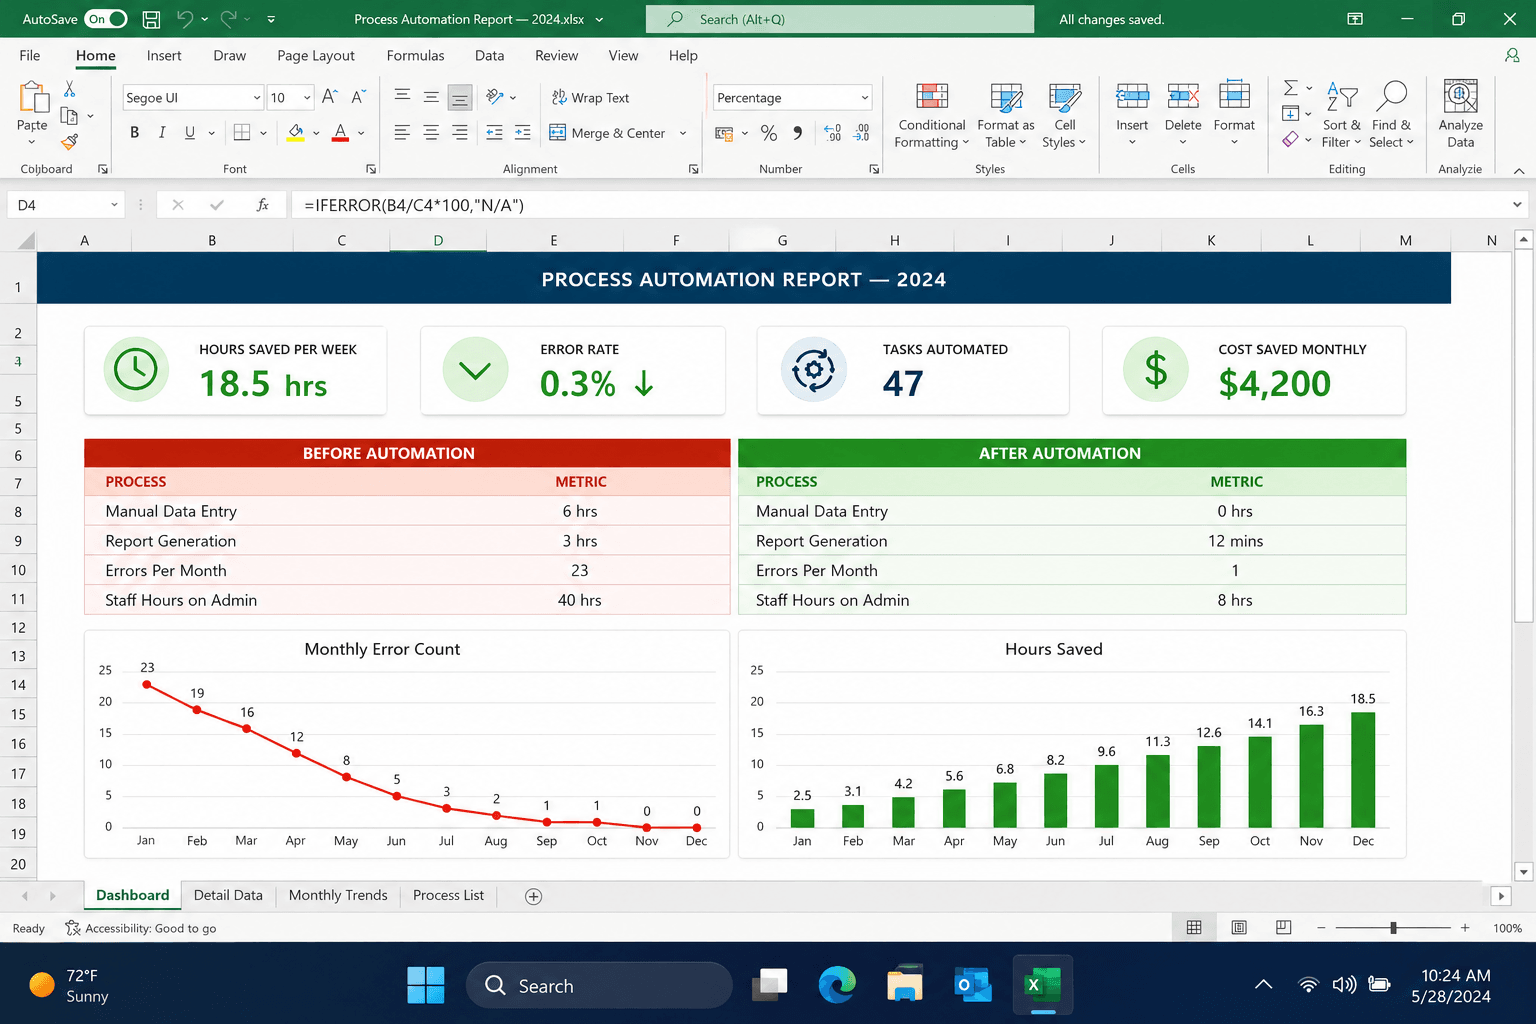Open the Detail Data sheet tab
This screenshot has width=1536, height=1024.
(x=228, y=895)
